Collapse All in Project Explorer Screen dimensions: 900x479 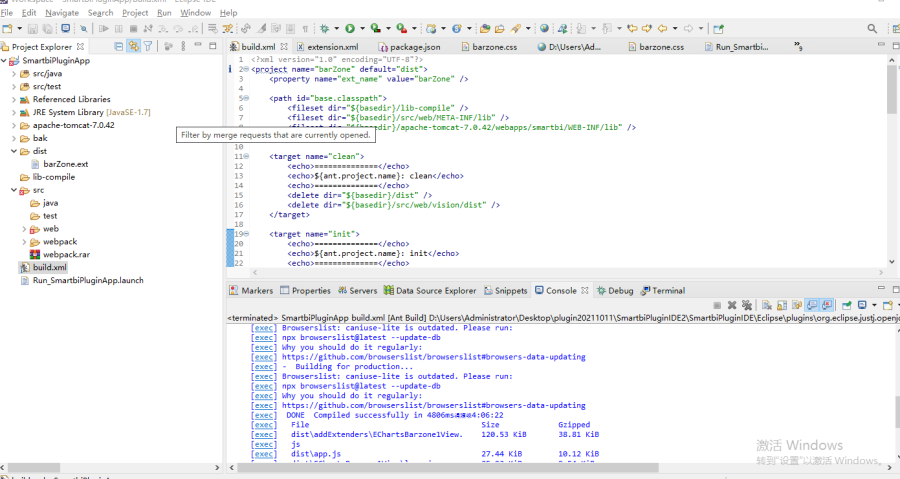pos(119,46)
